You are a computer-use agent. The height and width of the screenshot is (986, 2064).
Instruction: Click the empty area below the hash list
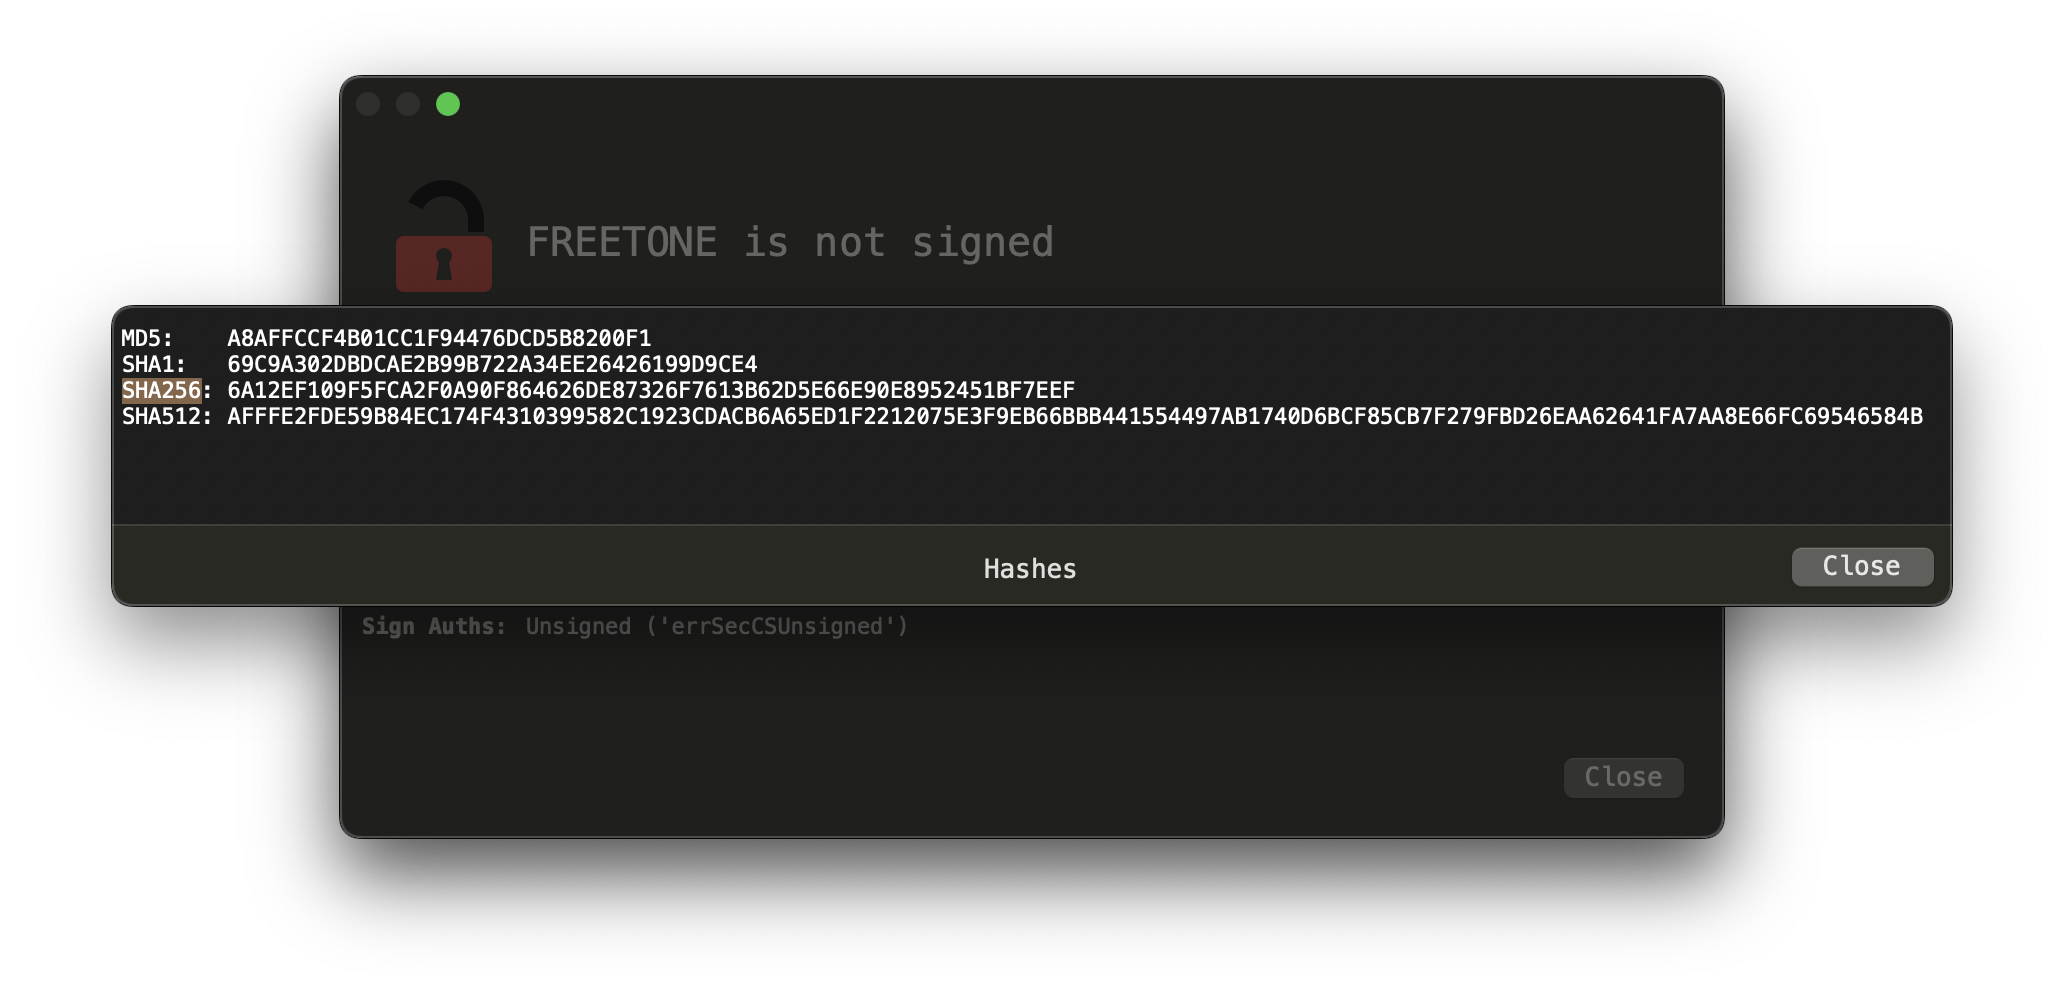[x=1030, y=475]
